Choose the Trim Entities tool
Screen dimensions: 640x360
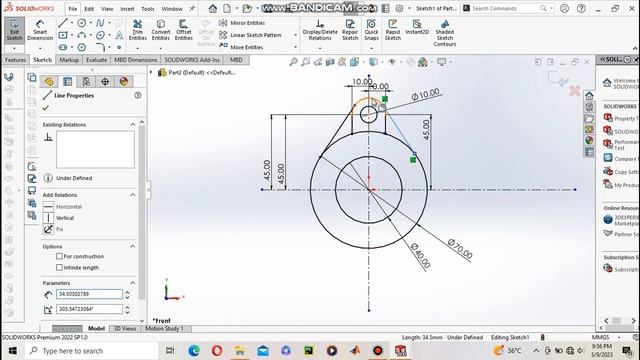[138, 30]
